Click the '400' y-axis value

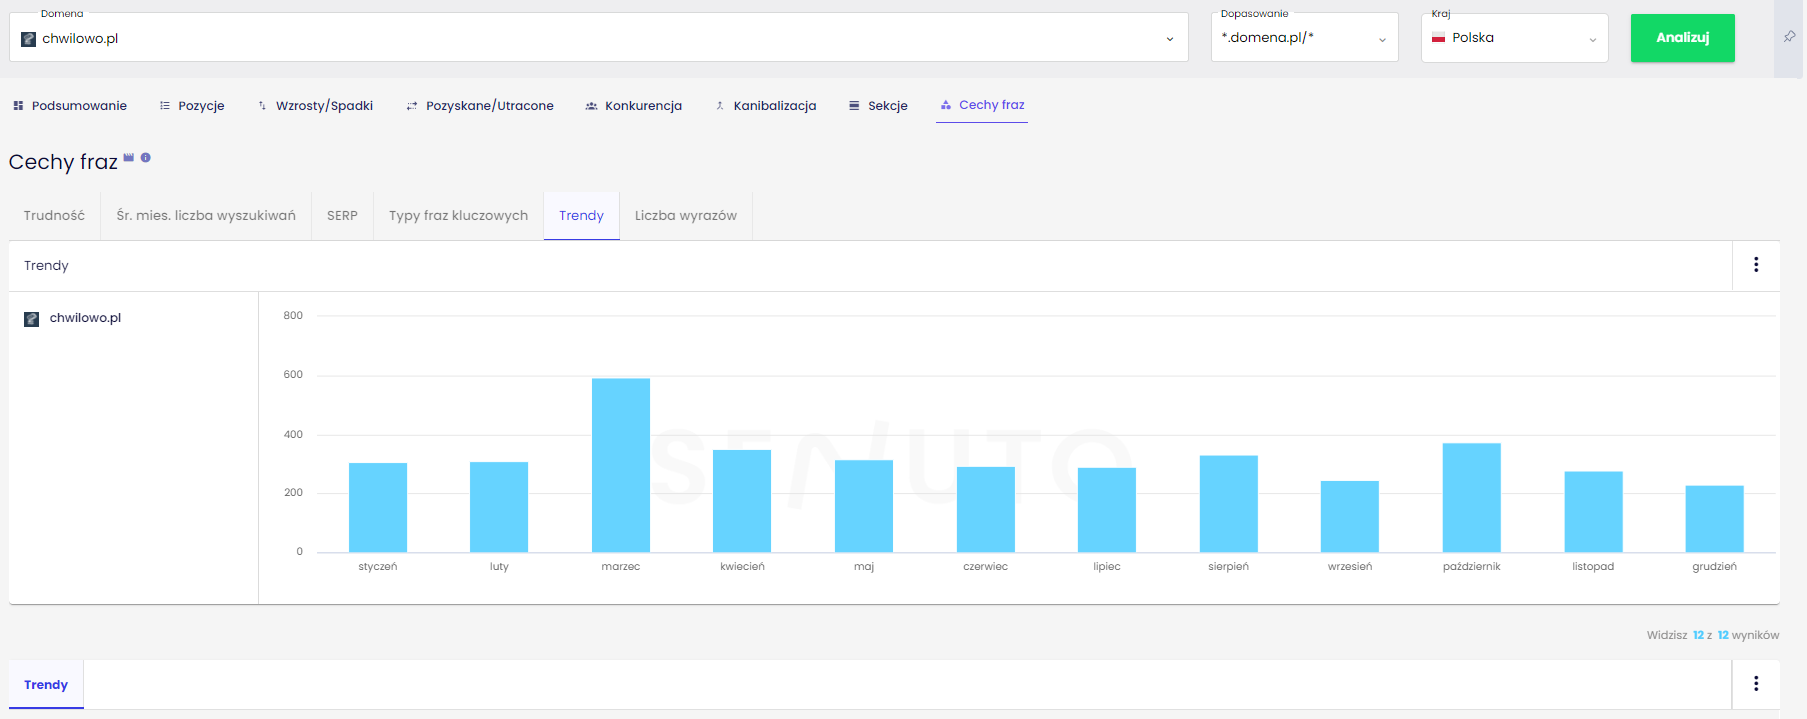pyautogui.click(x=293, y=435)
